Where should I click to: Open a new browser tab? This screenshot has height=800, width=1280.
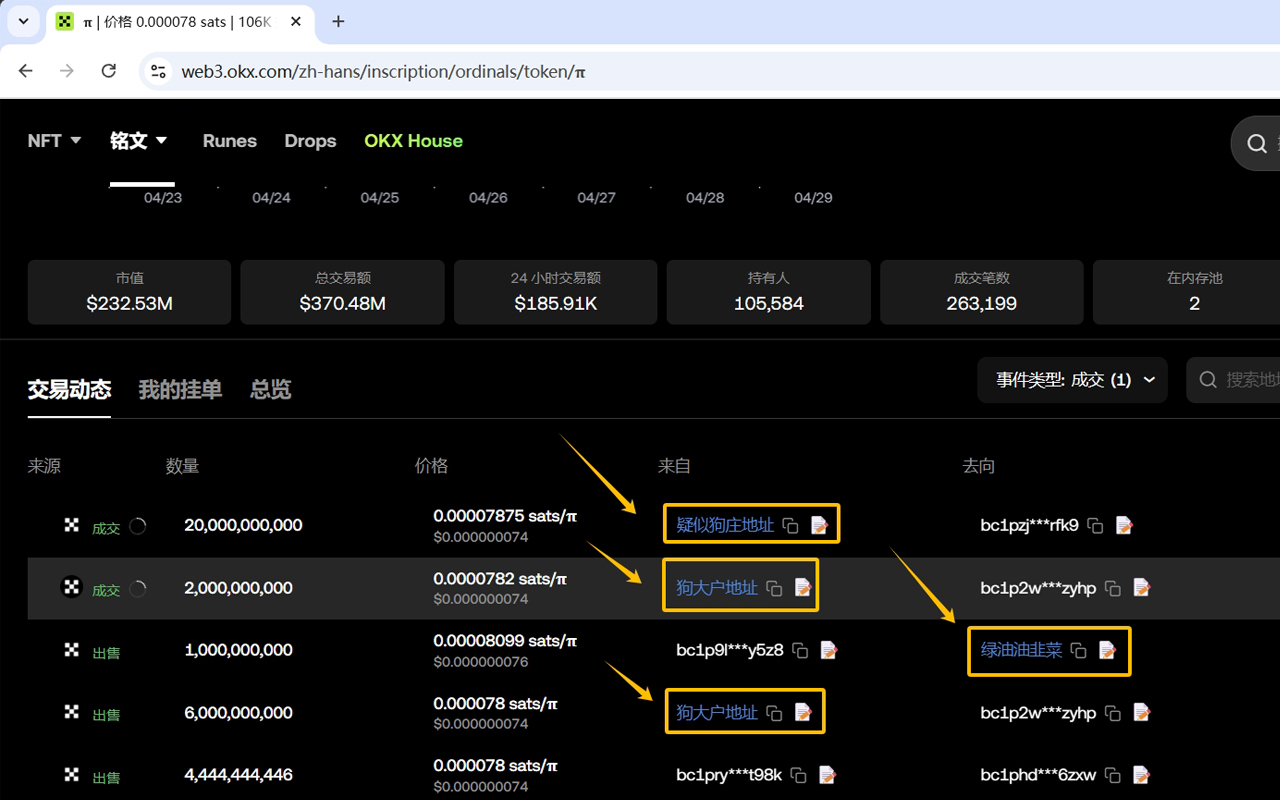[x=338, y=21]
